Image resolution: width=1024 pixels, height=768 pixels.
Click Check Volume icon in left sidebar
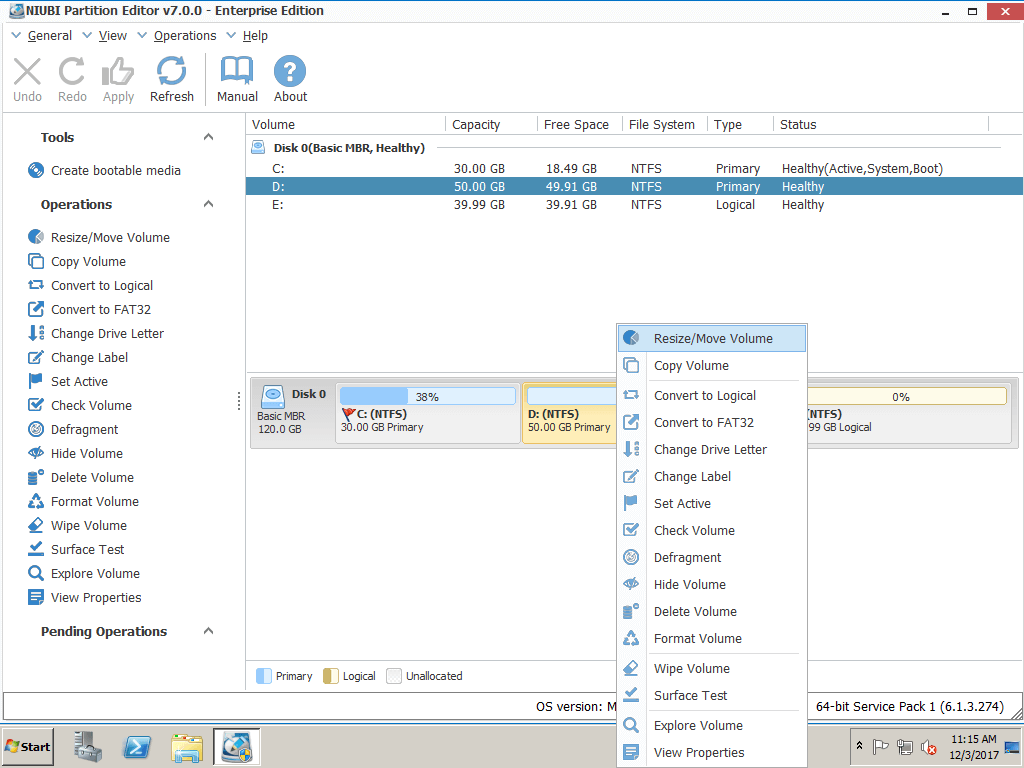36,405
